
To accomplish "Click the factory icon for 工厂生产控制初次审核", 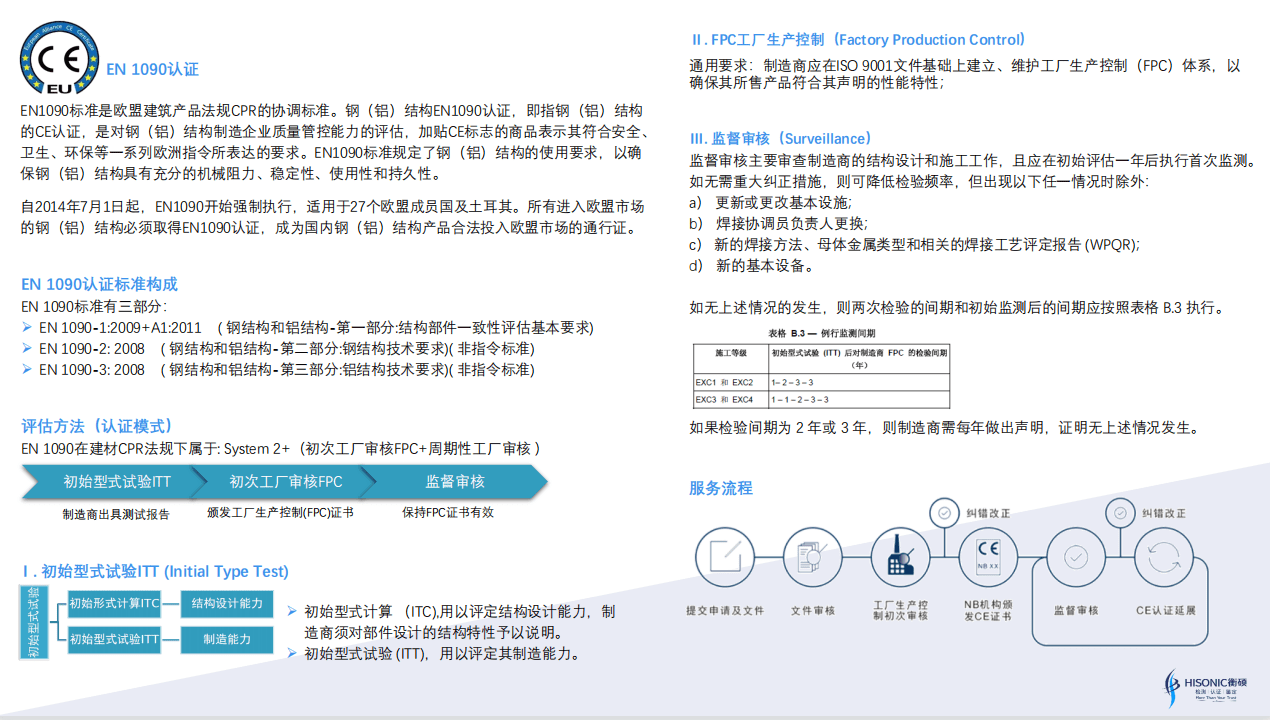I will pos(899,558).
